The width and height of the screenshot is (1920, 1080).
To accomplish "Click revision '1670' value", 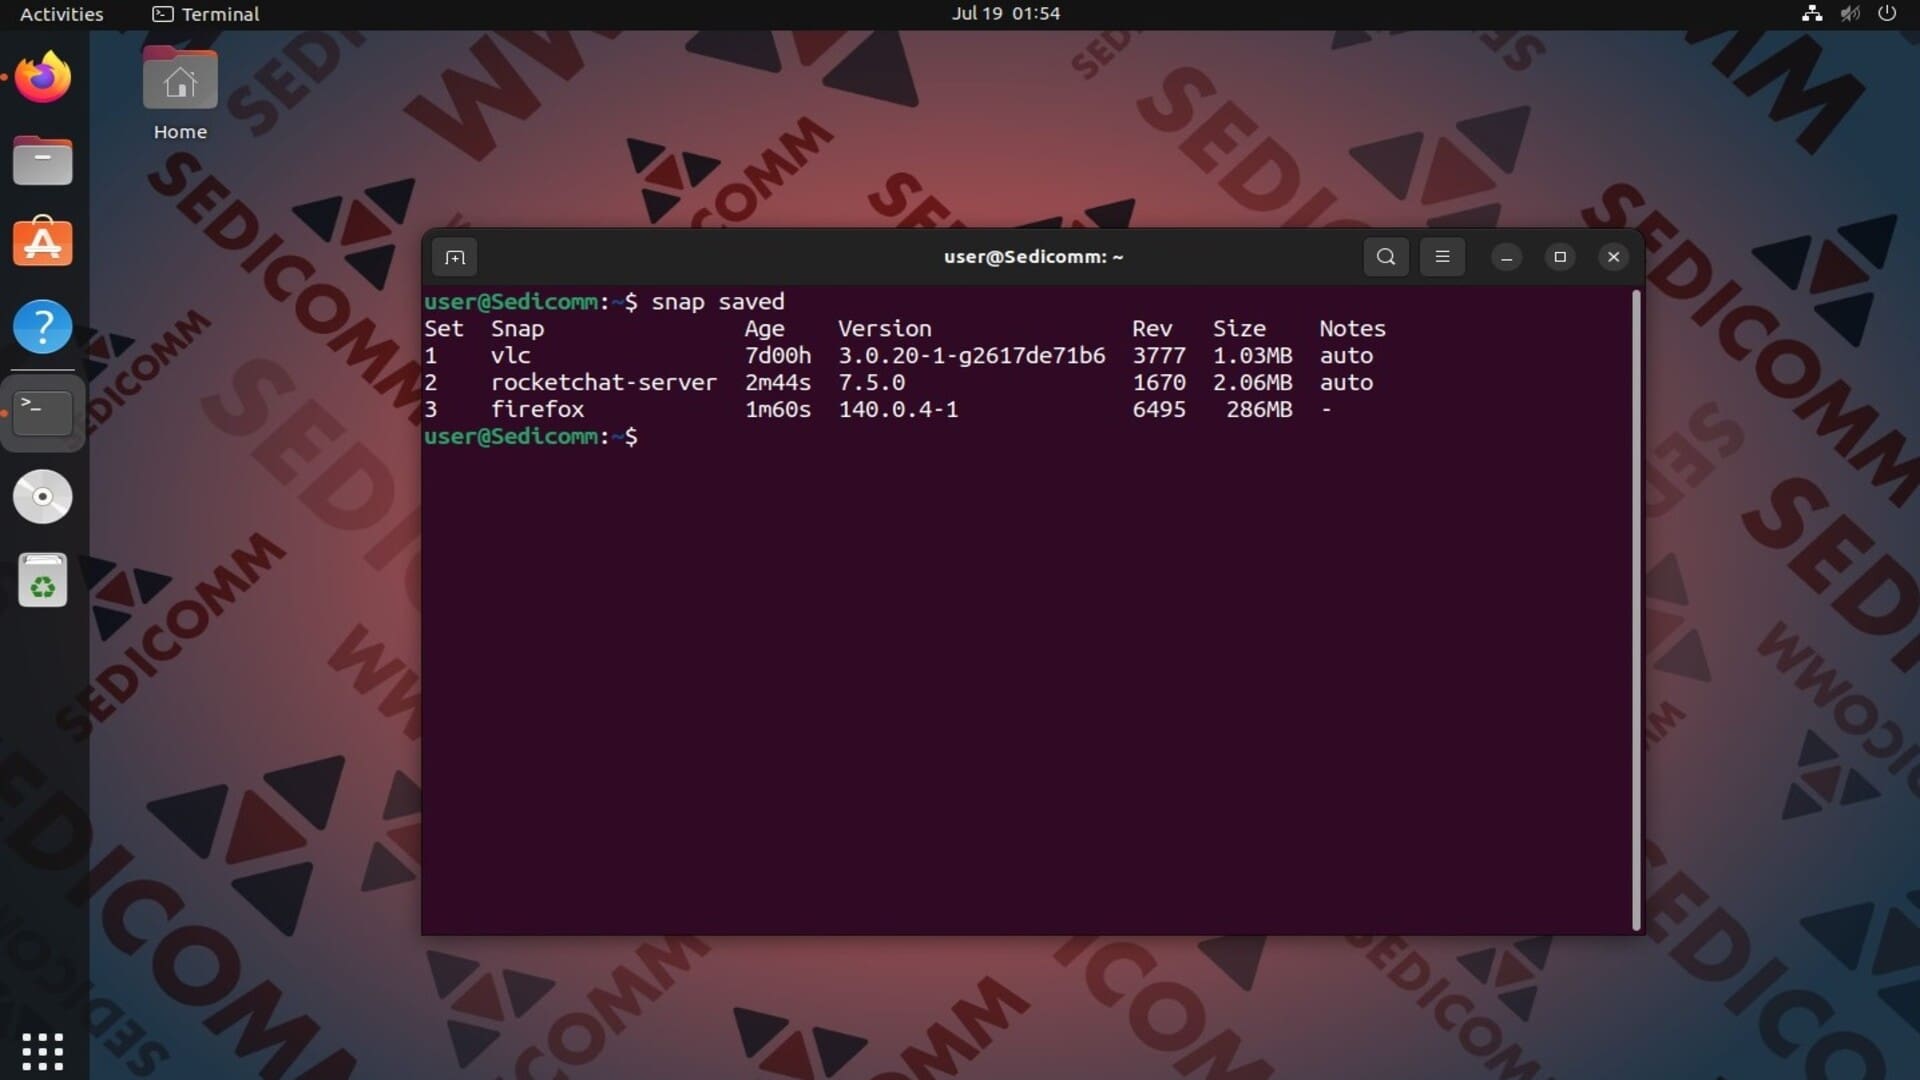I will (1159, 383).
